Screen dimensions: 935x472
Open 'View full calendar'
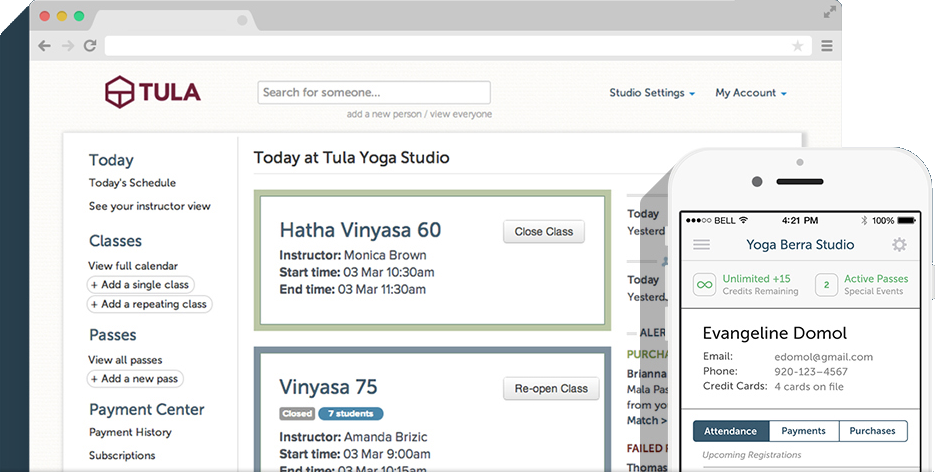click(x=133, y=266)
